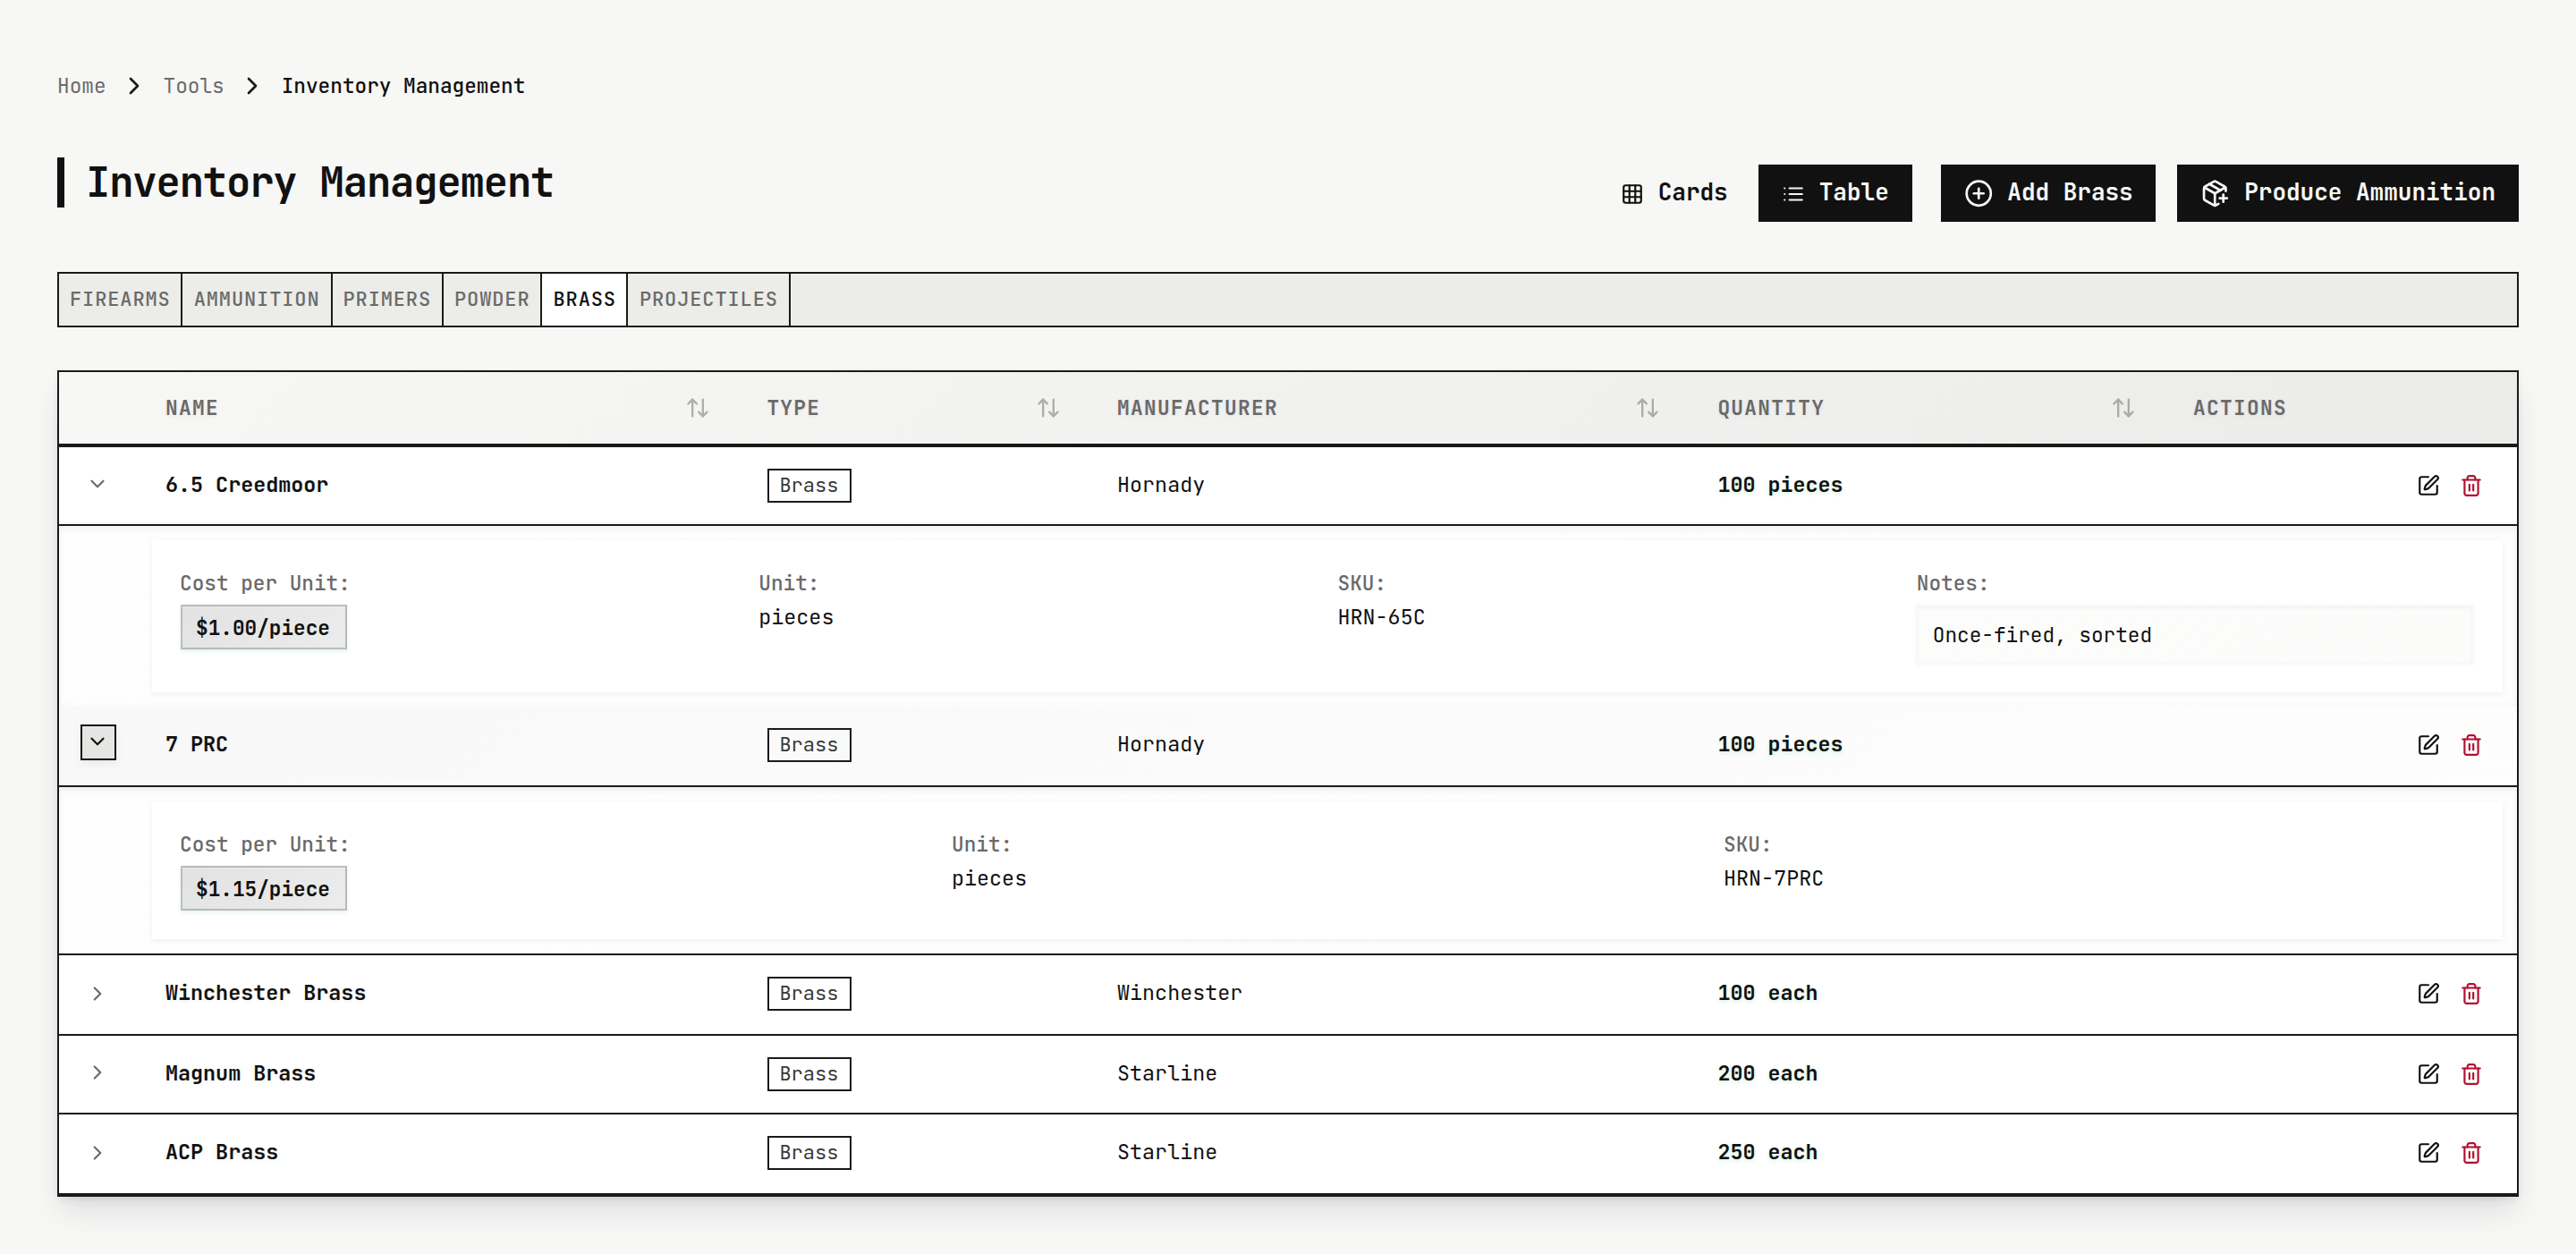Collapse the 7 PRC row details
The width and height of the screenshot is (2576, 1254).
click(x=97, y=742)
